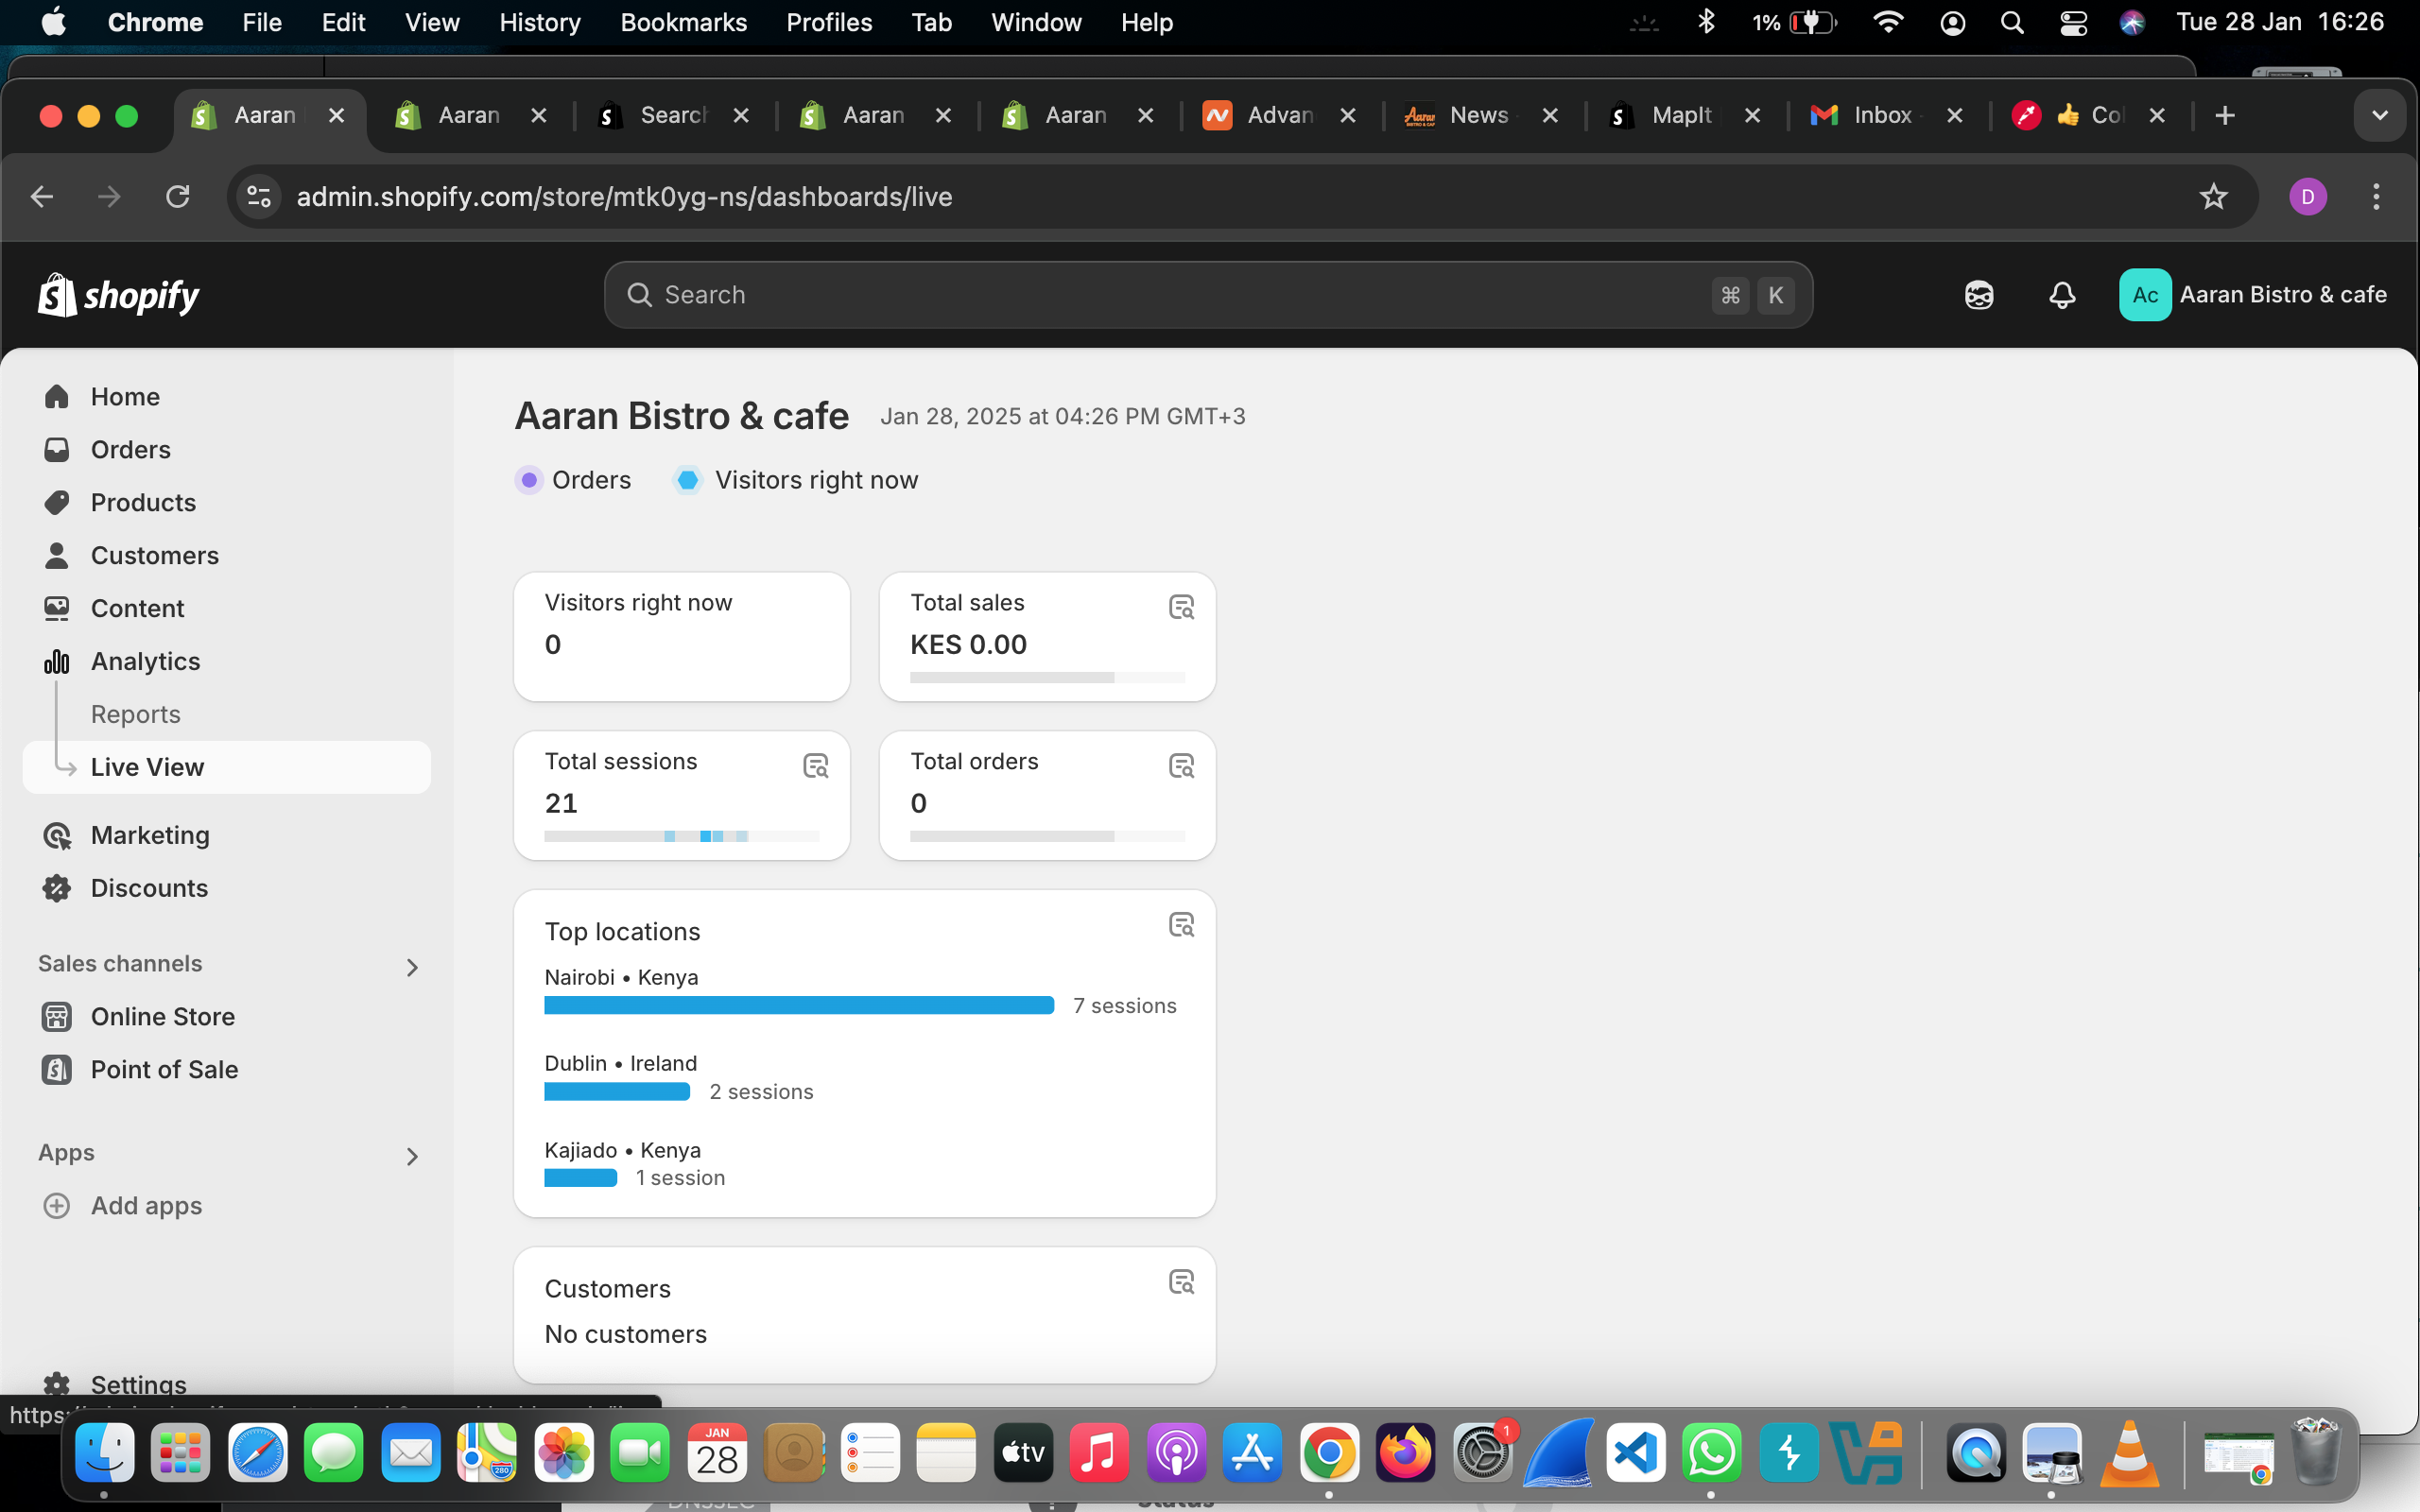Click the Total sessions sparkline bar
The height and width of the screenshot is (1512, 2420).
pos(682,836)
